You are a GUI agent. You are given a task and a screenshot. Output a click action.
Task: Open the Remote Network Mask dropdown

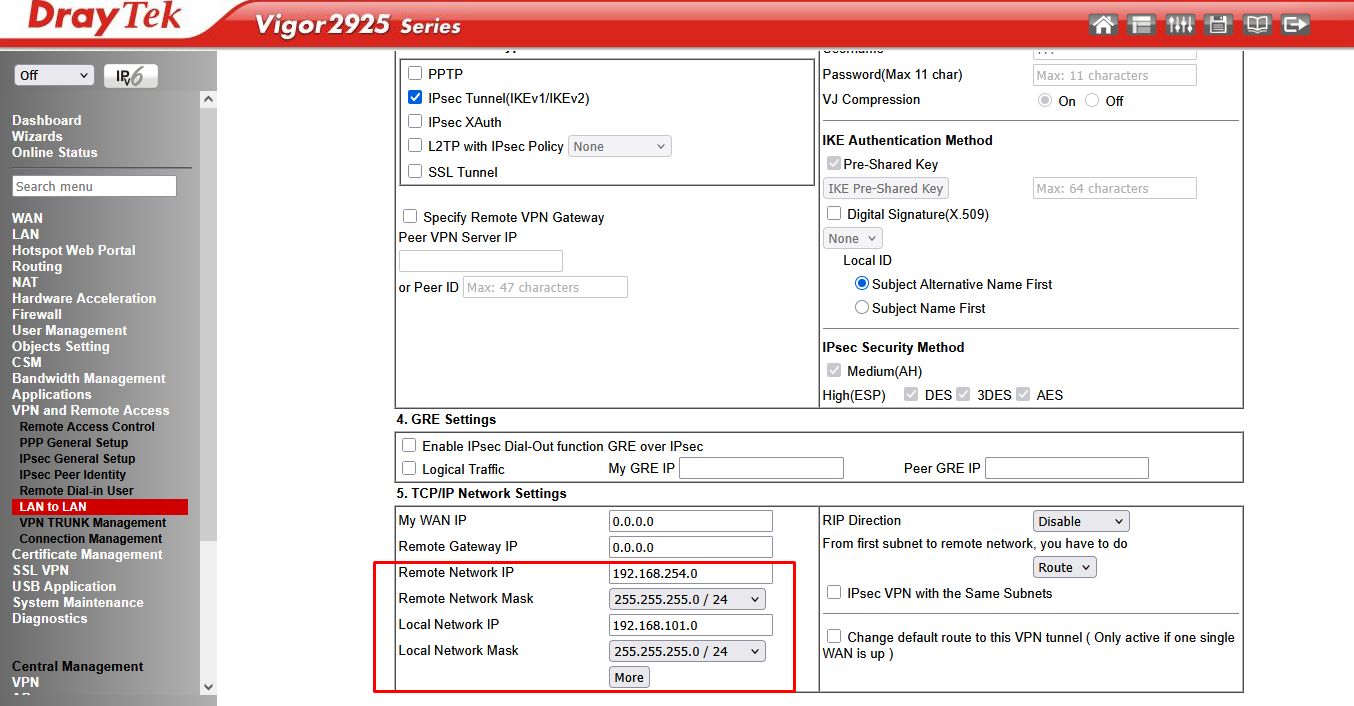(x=687, y=599)
